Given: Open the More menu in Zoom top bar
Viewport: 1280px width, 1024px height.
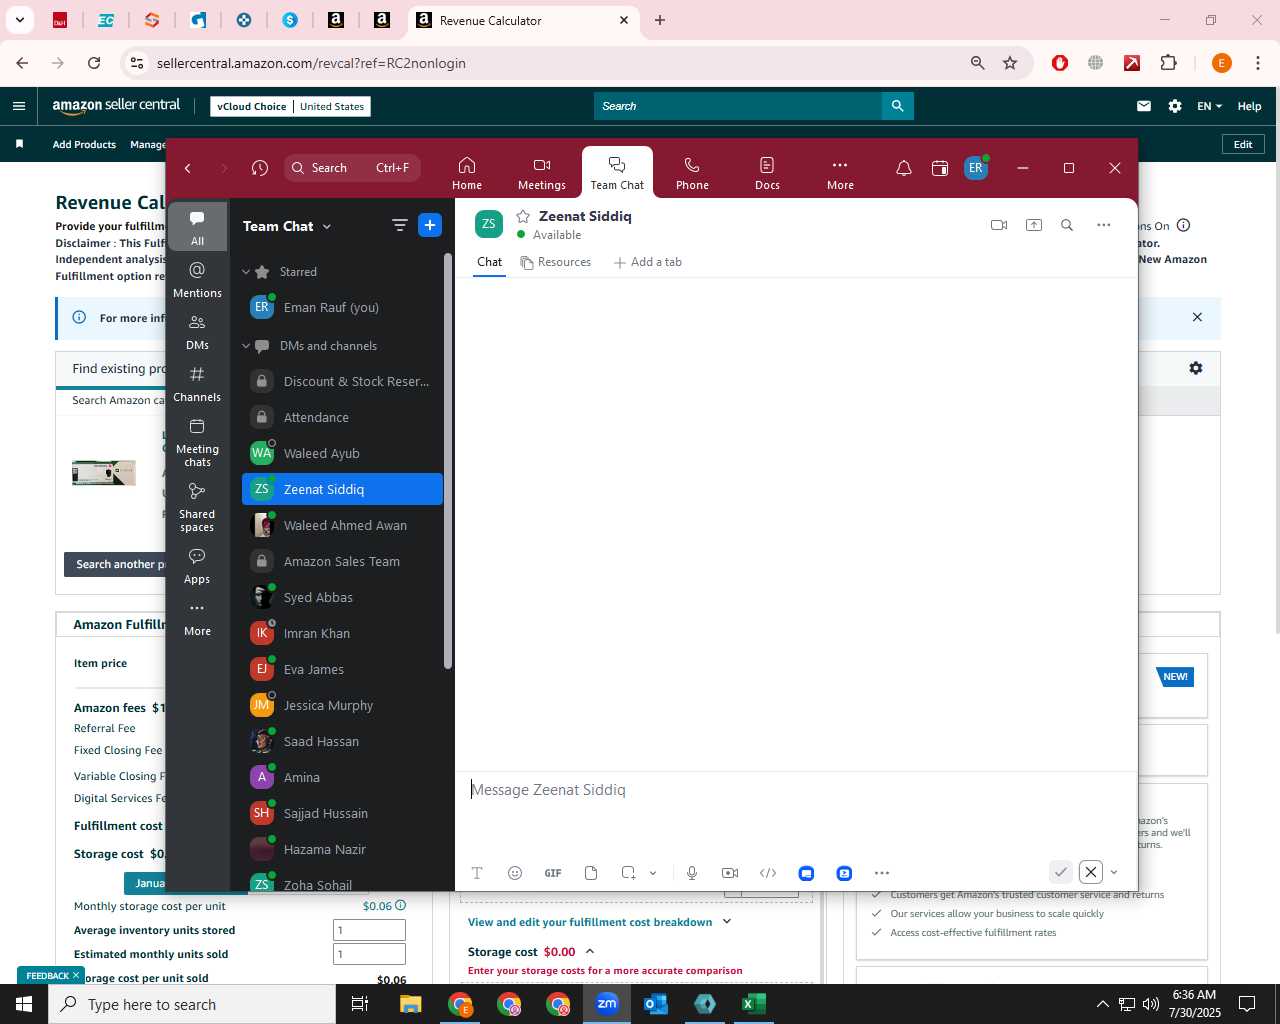Looking at the screenshot, I should pos(840,172).
